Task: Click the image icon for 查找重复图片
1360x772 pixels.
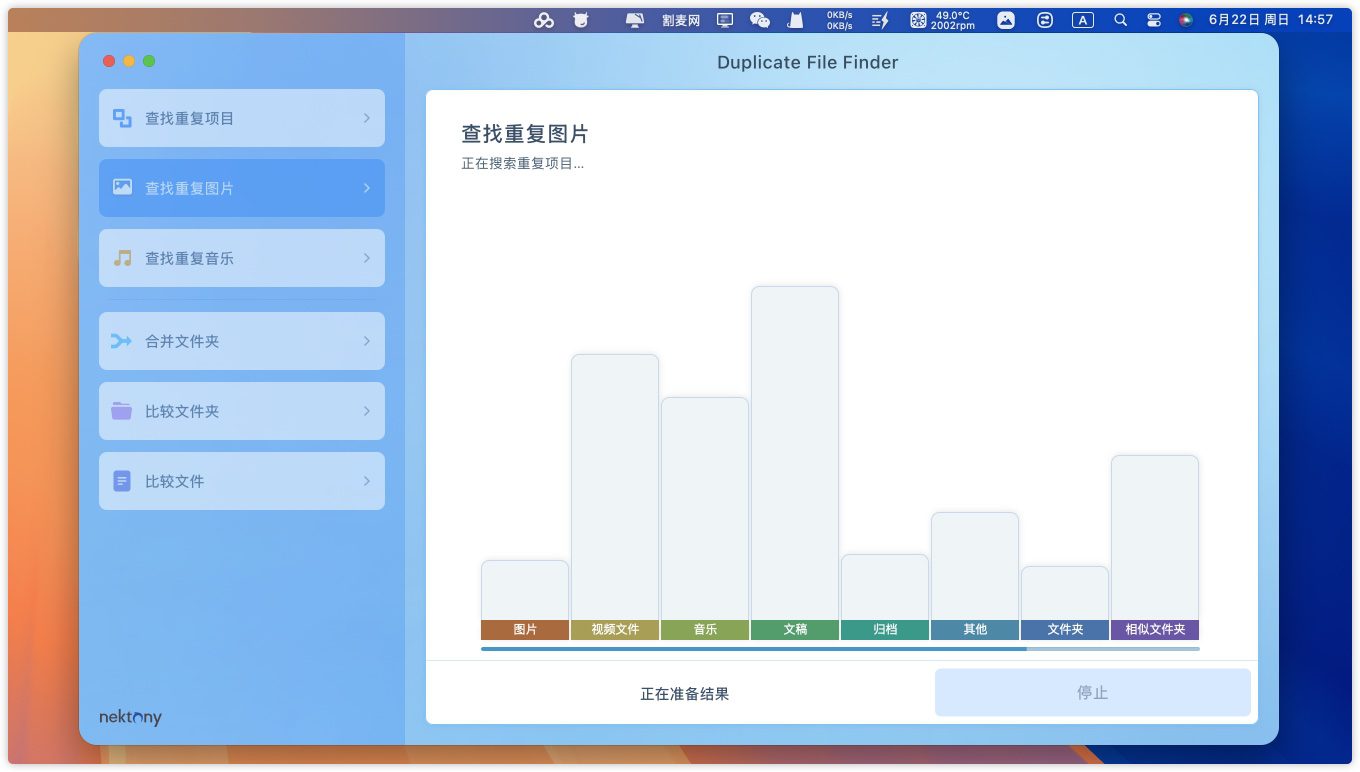Action: tap(122, 187)
